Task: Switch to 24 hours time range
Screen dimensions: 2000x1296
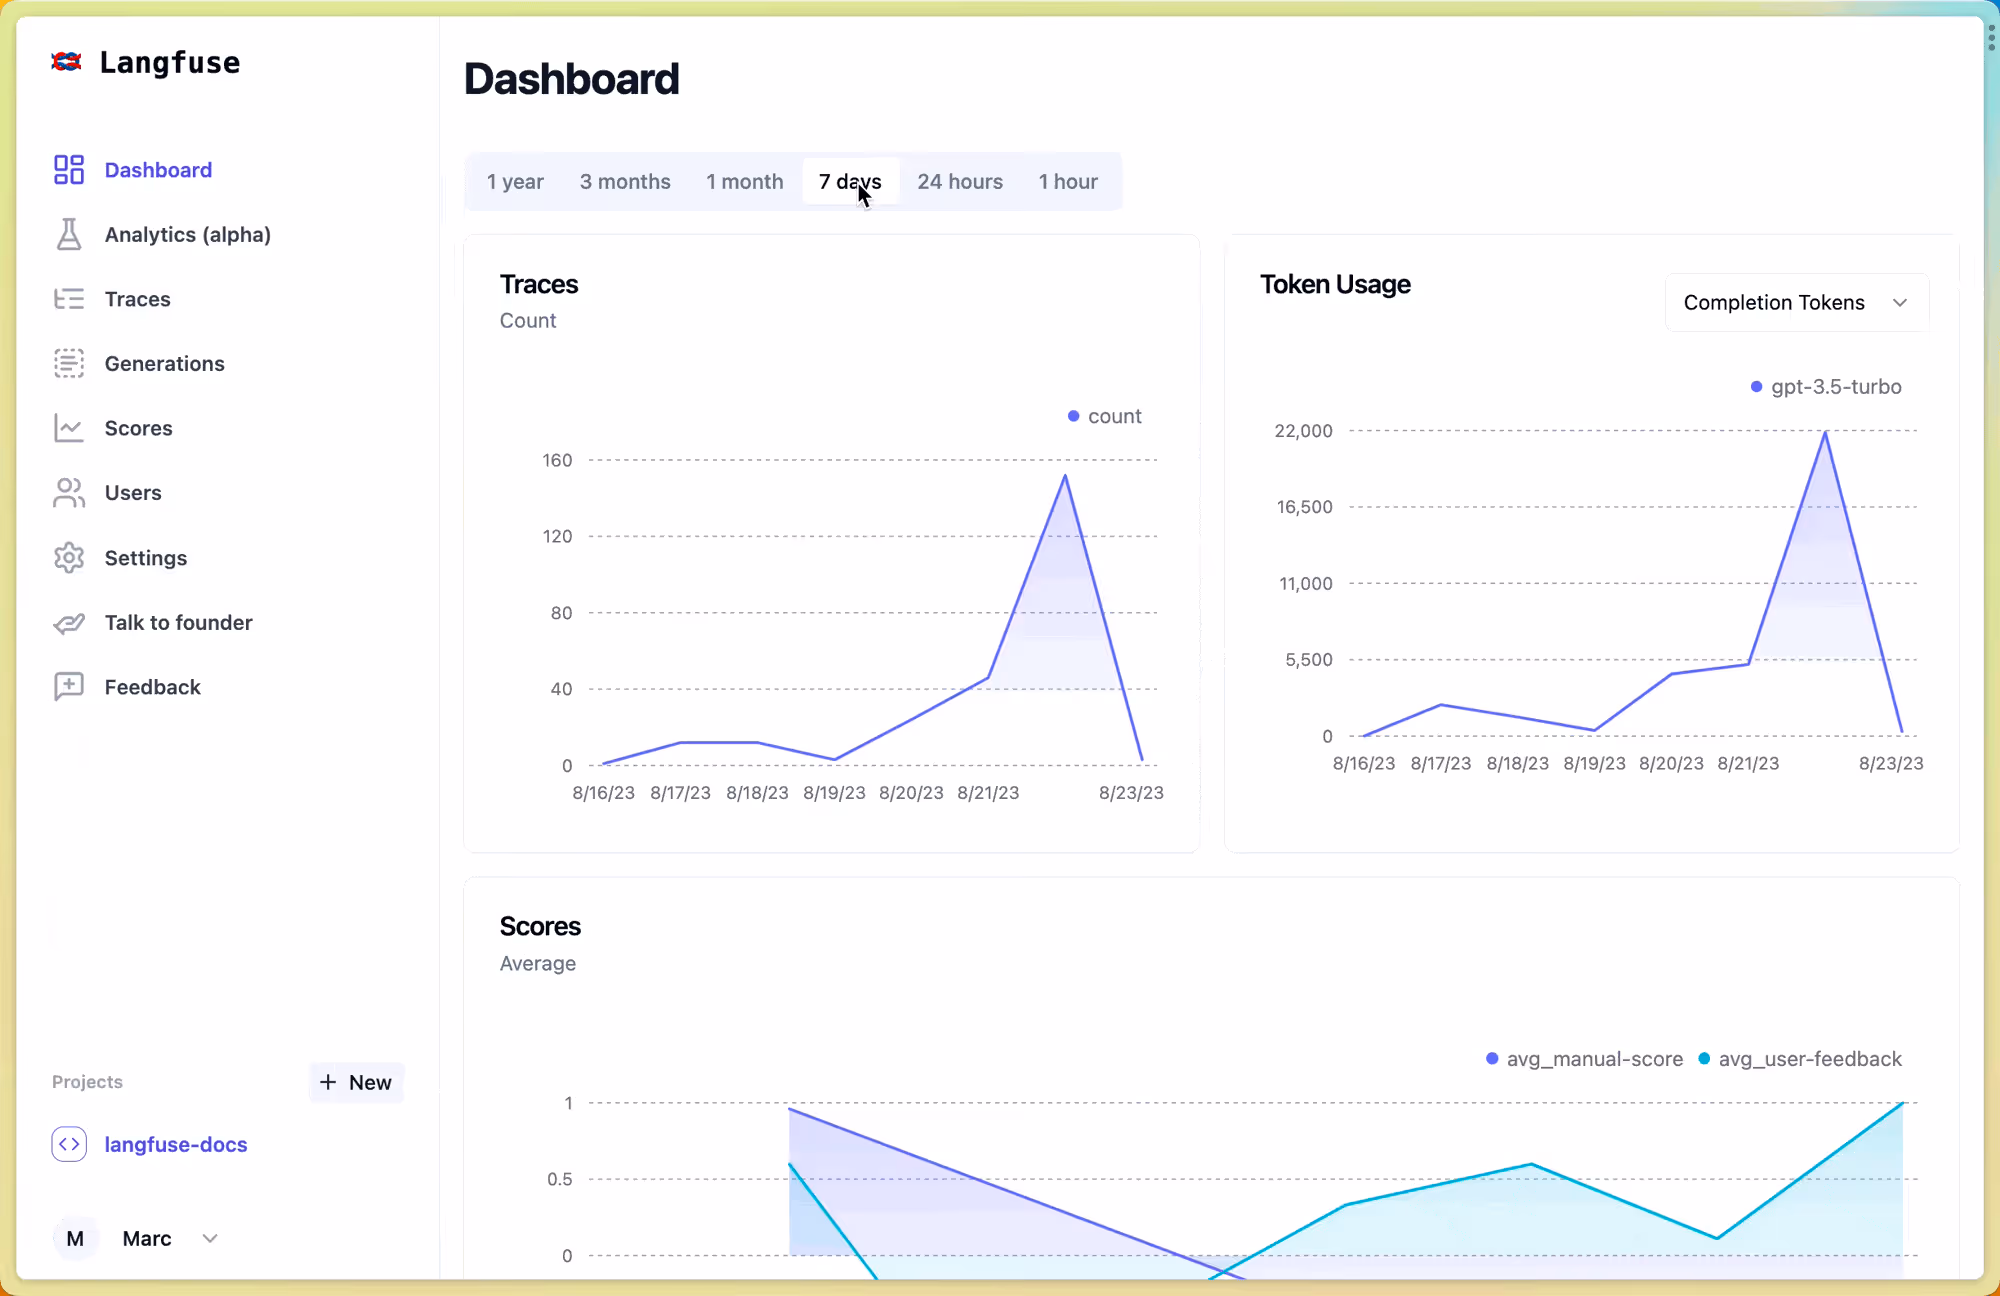Action: [960, 182]
